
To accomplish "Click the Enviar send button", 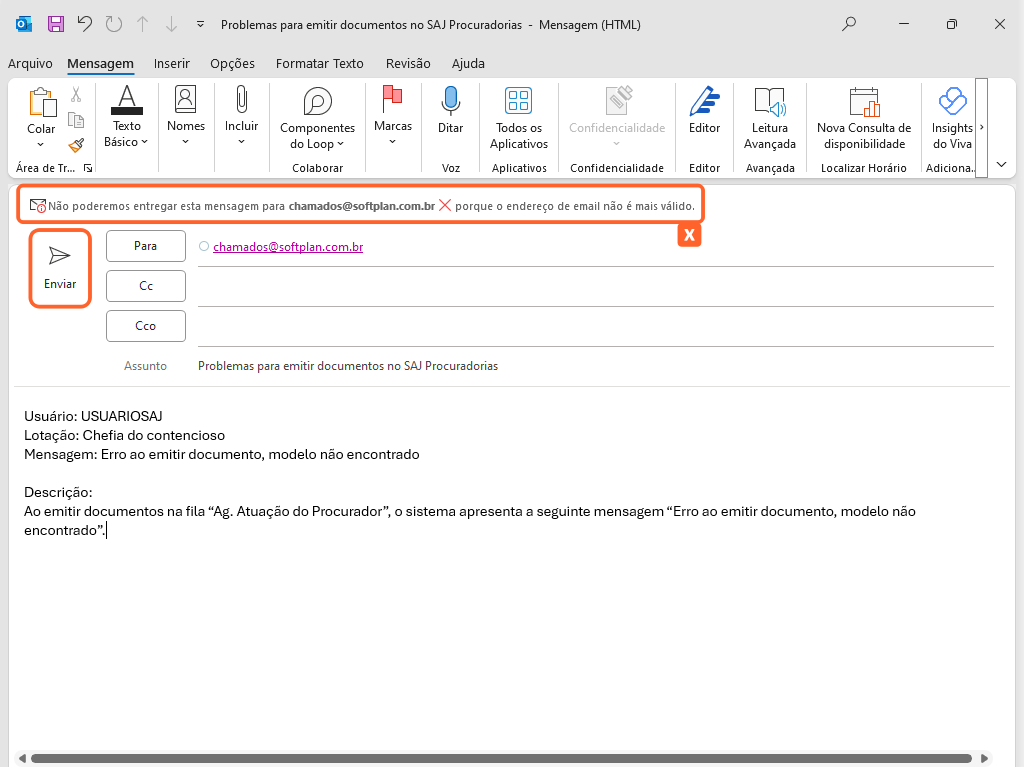I will [60, 268].
